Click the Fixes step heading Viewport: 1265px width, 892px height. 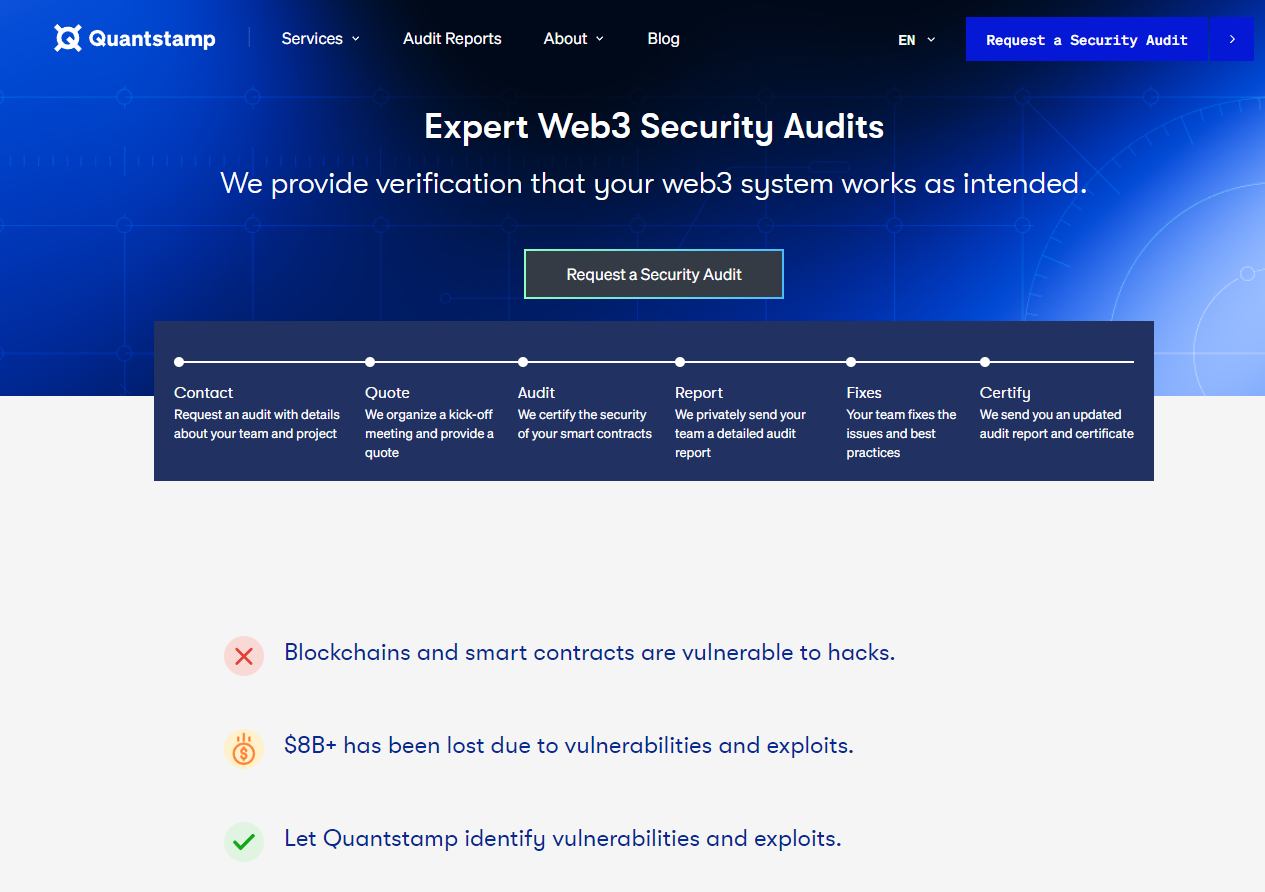[864, 393]
